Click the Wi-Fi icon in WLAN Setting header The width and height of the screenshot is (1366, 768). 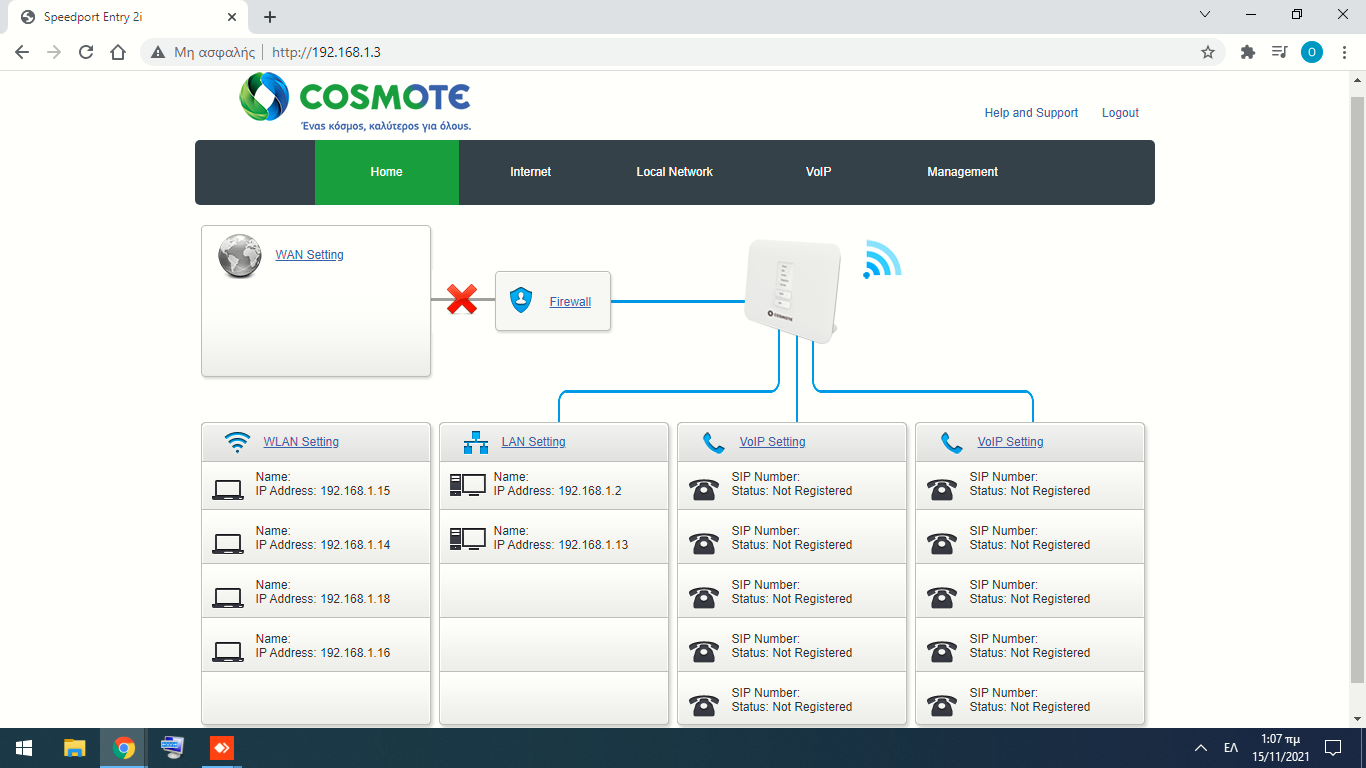(x=237, y=442)
